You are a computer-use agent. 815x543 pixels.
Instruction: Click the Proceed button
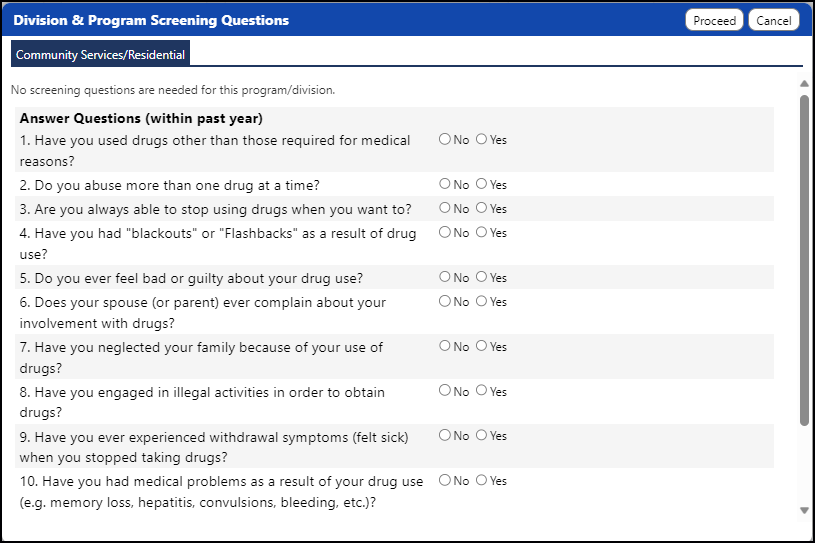click(x=714, y=20)
